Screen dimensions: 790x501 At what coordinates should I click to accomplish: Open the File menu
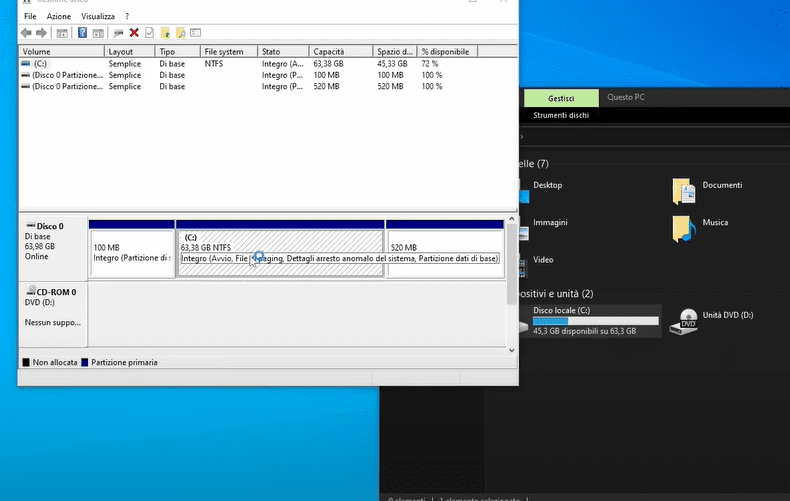pos(31,17)
